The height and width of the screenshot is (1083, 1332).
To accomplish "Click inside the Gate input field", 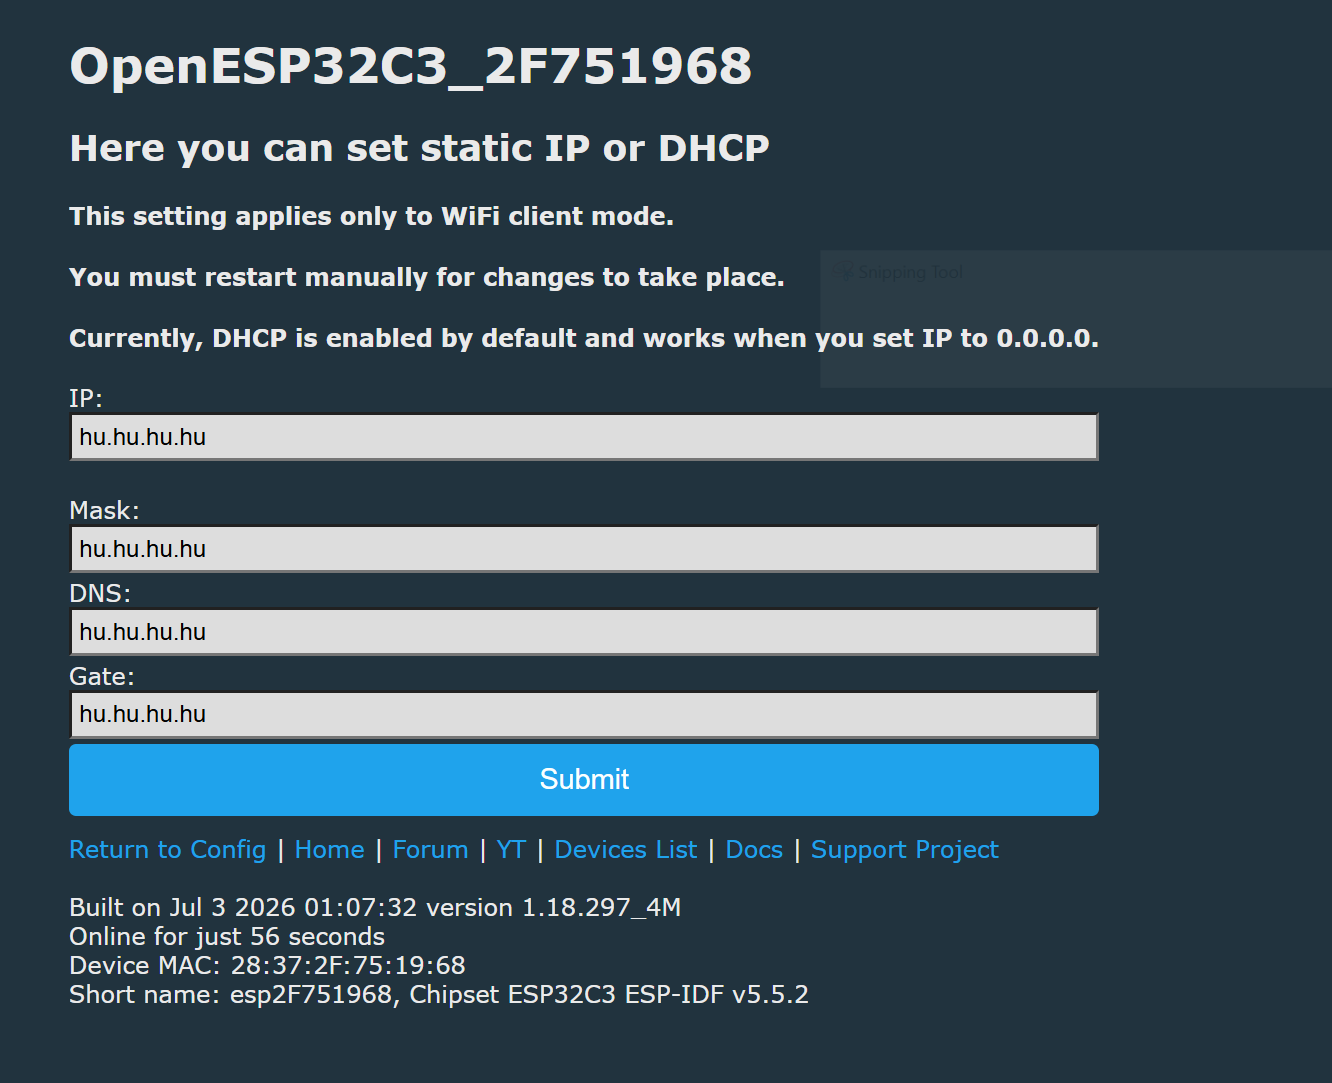I will point(584,714).
